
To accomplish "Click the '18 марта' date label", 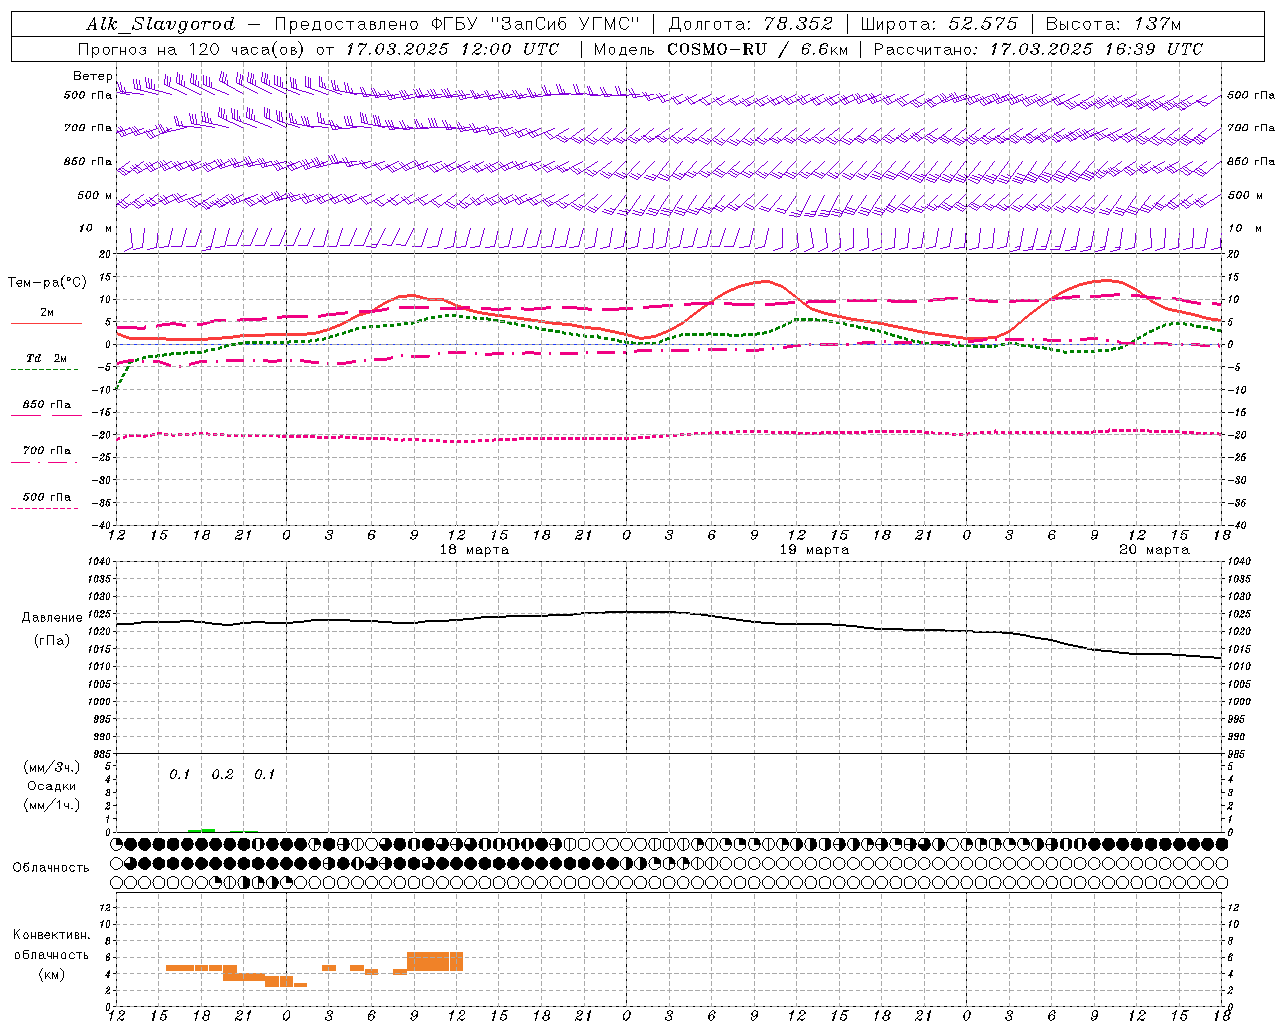I will click(474, 550).
